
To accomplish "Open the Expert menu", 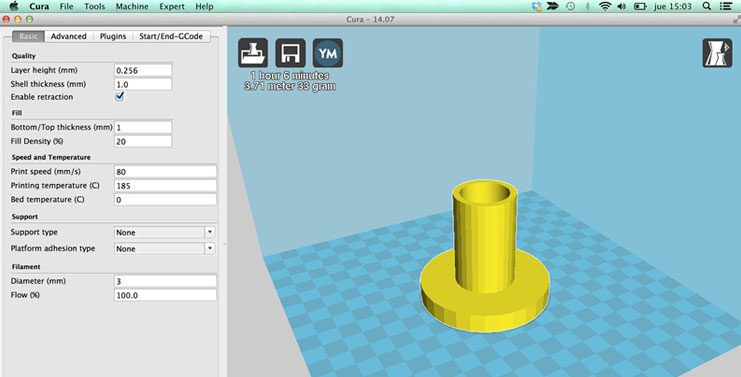I will tap(172, 6).
